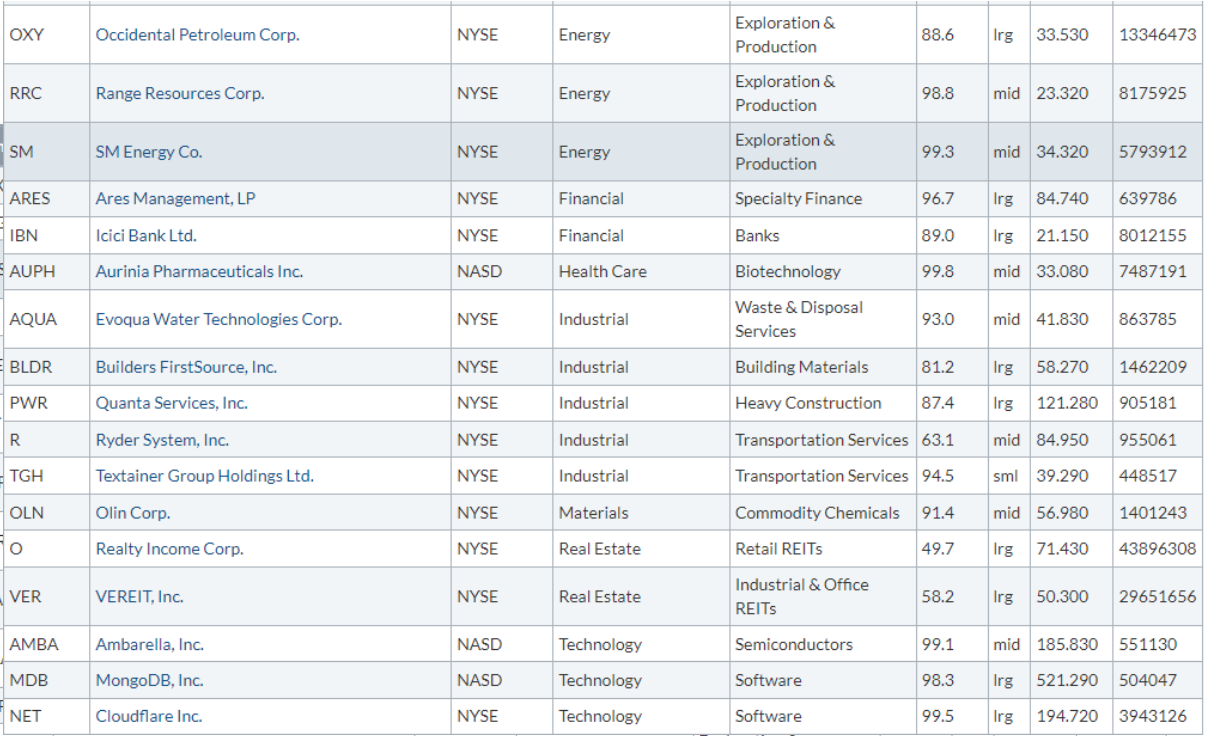Select the AUPH ticker cell

pos(46,272)
